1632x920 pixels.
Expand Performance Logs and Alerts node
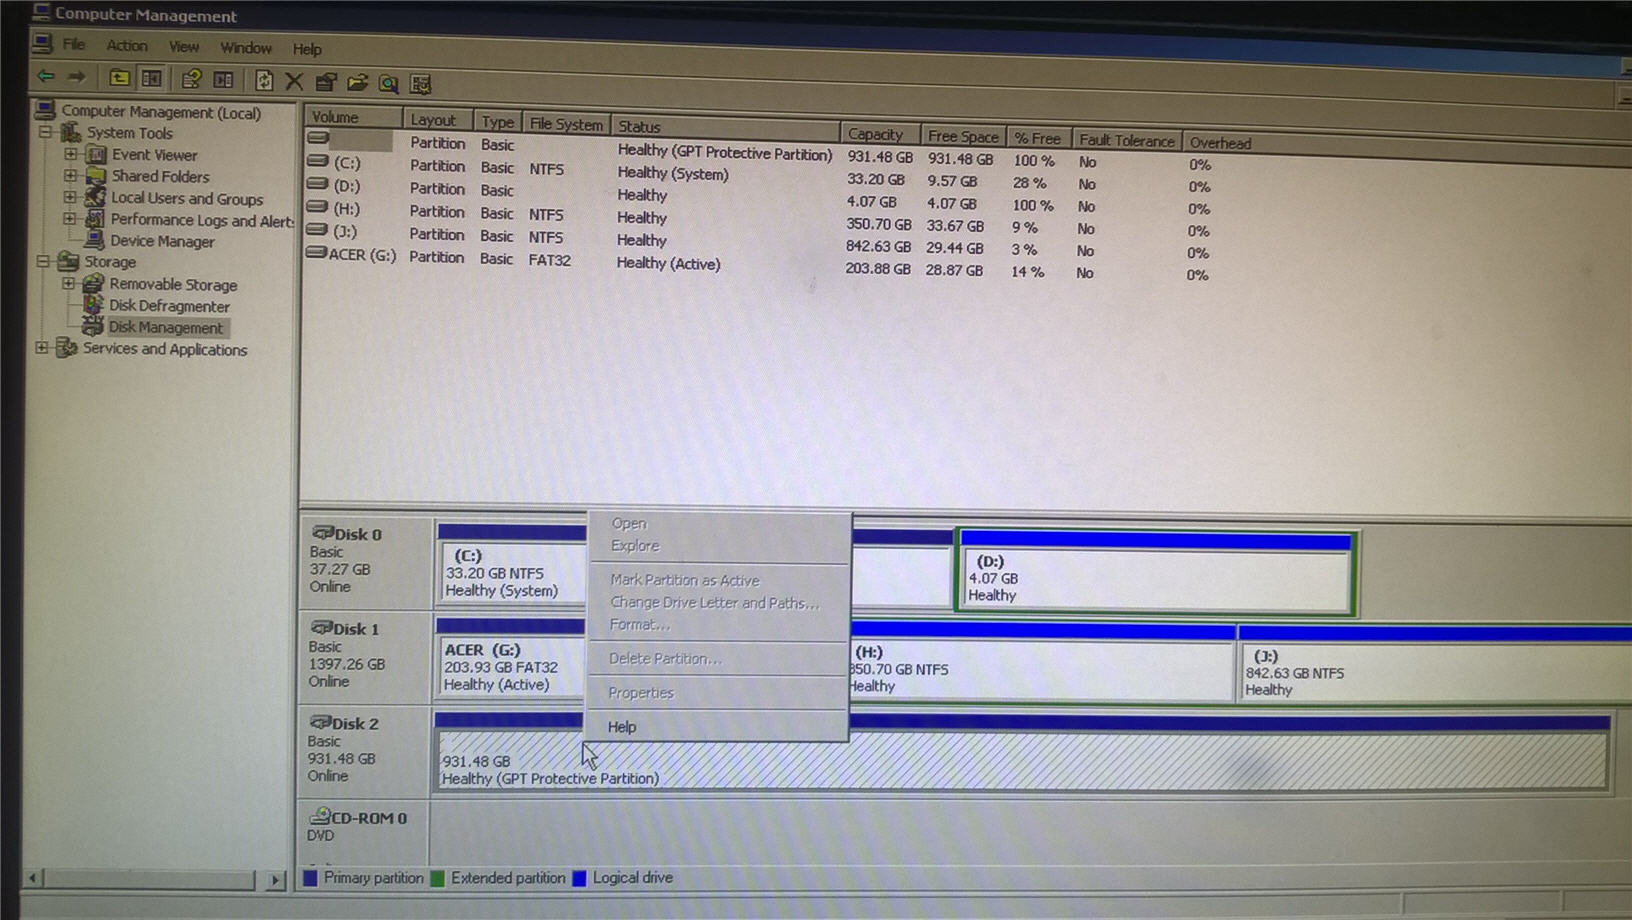(69, 218)
